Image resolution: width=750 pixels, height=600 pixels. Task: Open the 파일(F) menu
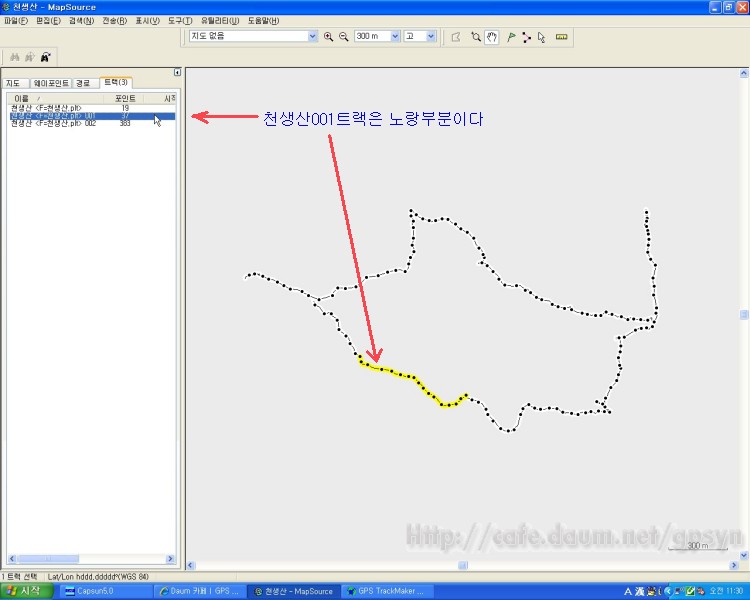16,21
